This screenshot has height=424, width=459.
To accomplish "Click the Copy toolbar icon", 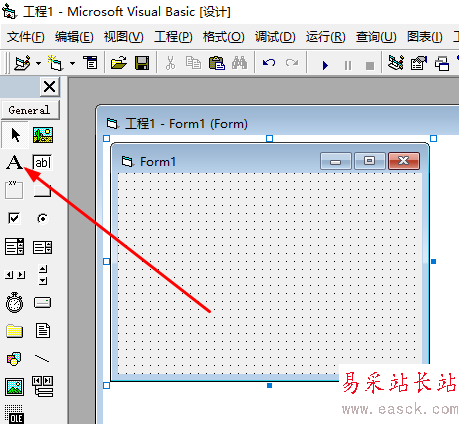I will pyautogui.click(x=193, y=63).
